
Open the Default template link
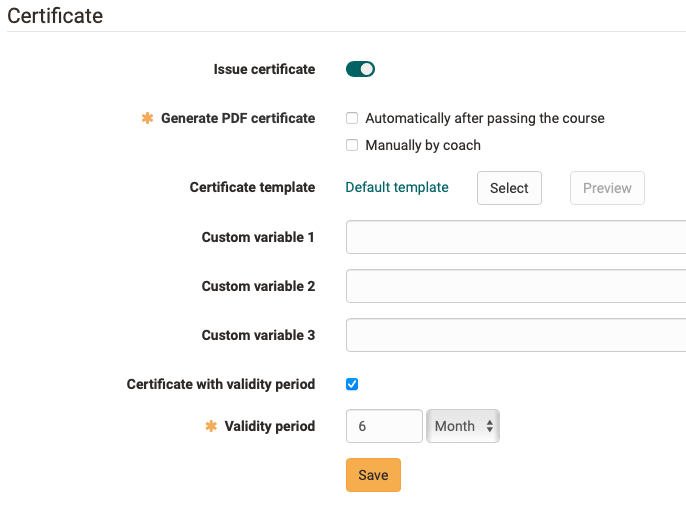point(397,187)
